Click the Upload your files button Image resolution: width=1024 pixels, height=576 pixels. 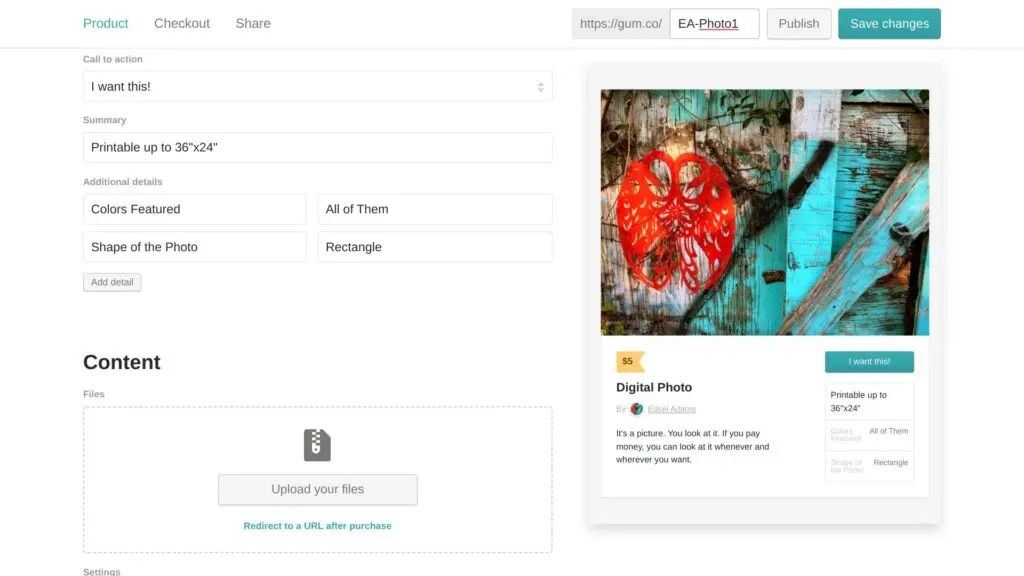point(317,489)
